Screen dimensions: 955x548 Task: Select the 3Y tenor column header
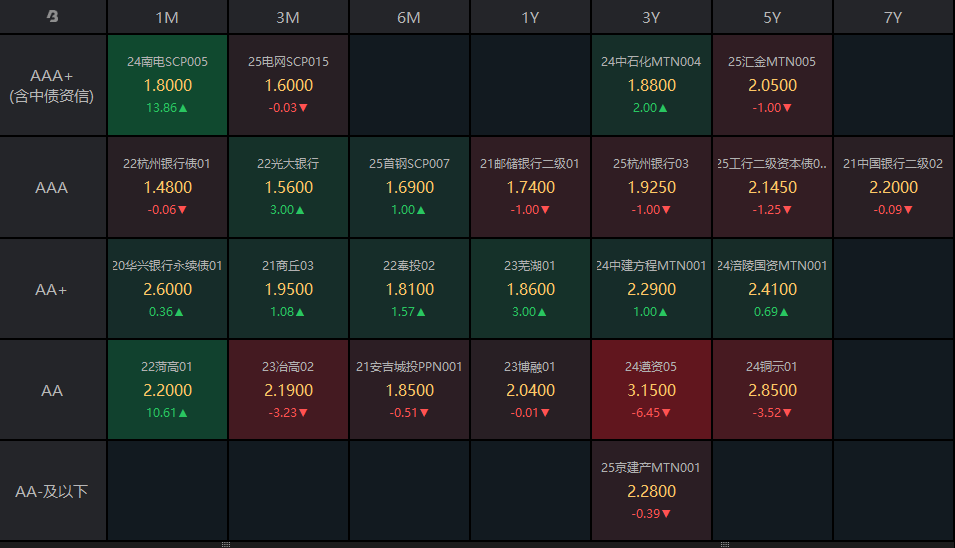click(651, 17)
